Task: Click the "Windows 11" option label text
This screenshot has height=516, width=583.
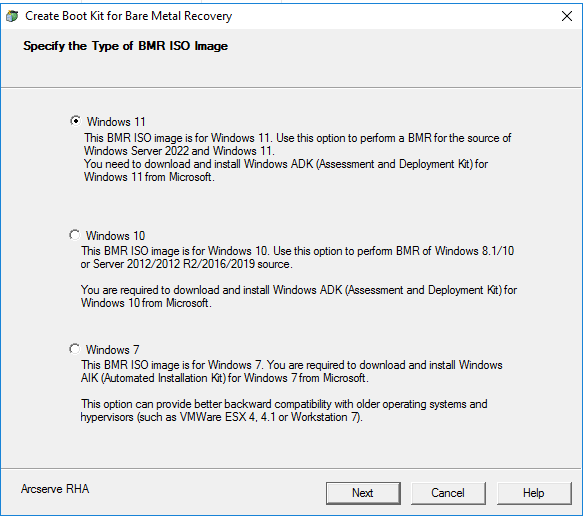Action: click(x=116, y=122)
